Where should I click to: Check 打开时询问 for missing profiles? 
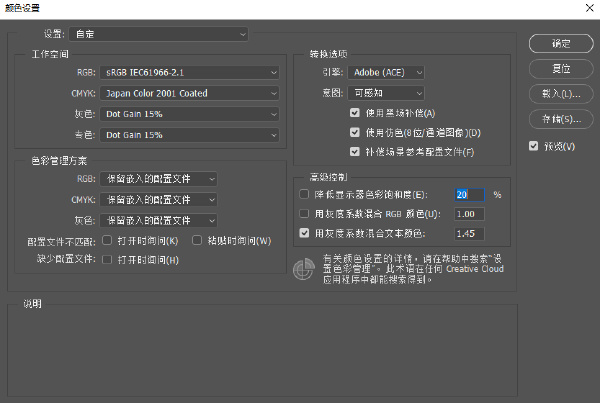coord(107,260)
